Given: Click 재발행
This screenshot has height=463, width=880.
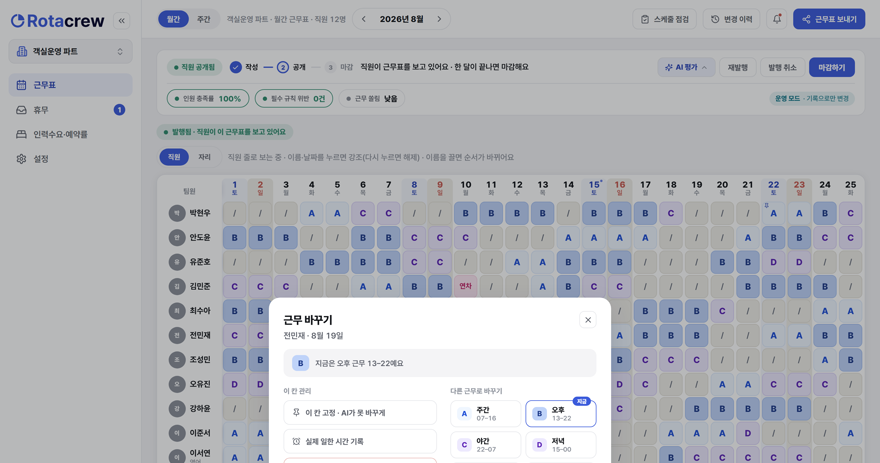Looking at the screenshot, I should [737, 67].
